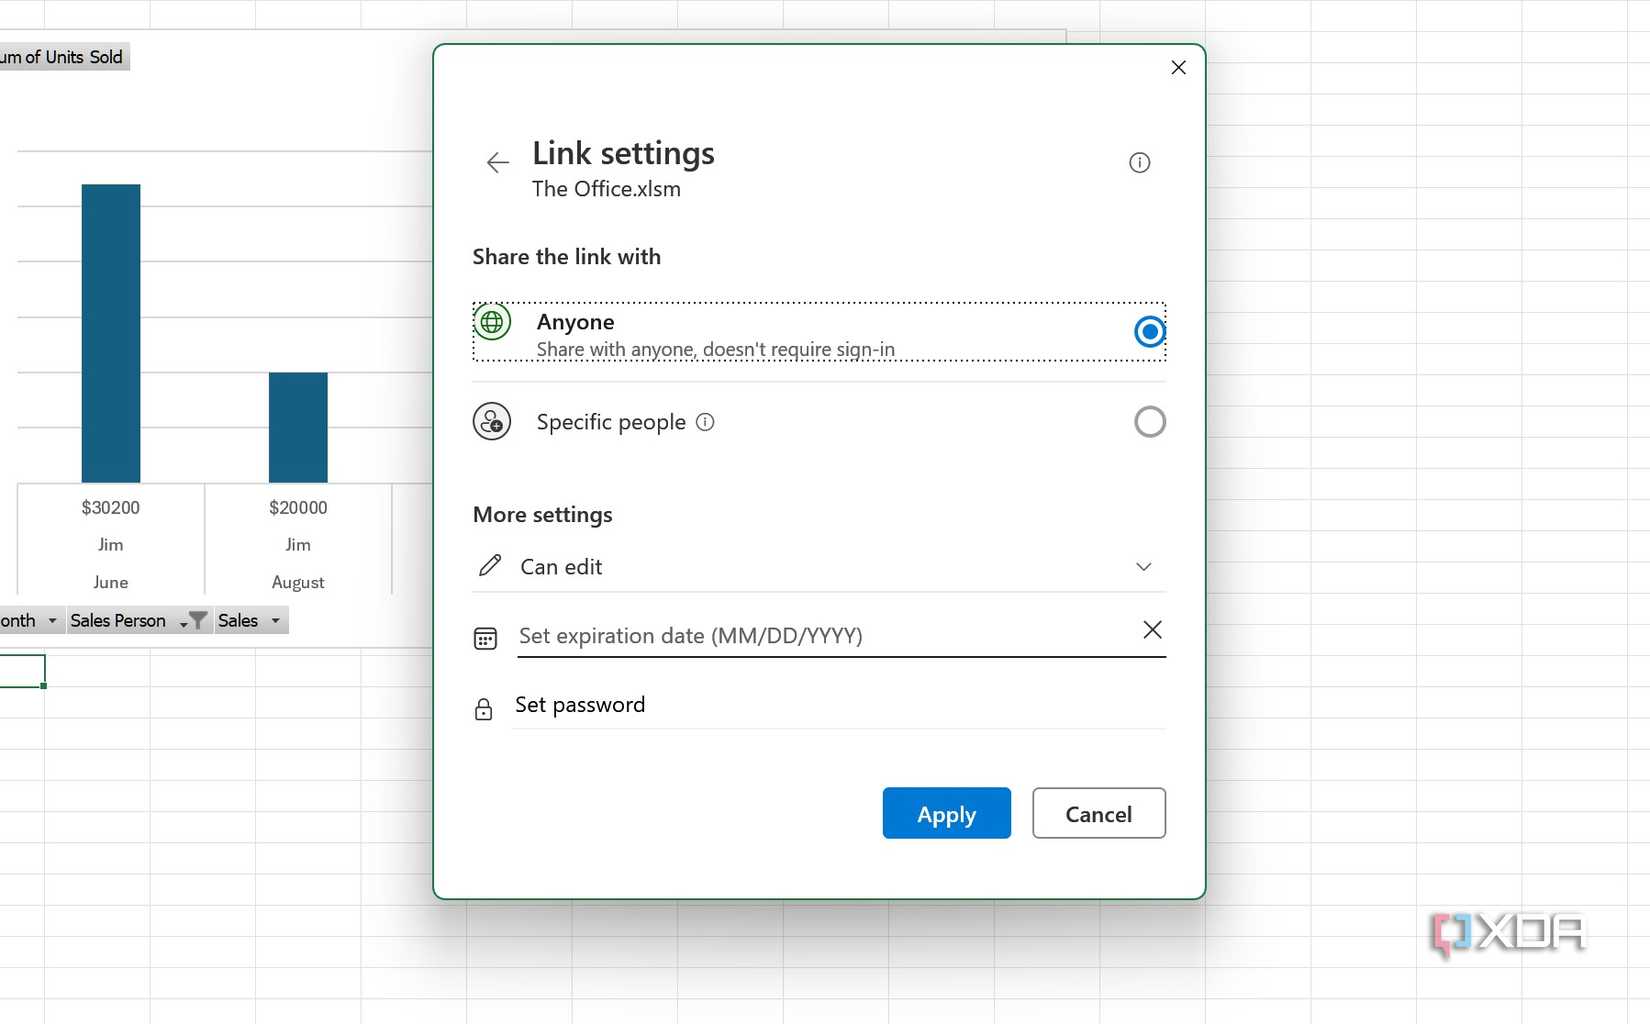The width and height of the screenshot is (1650, 1024).
Task: Expand the Can edit permissions dropdown
Action: click(1143, 566)
